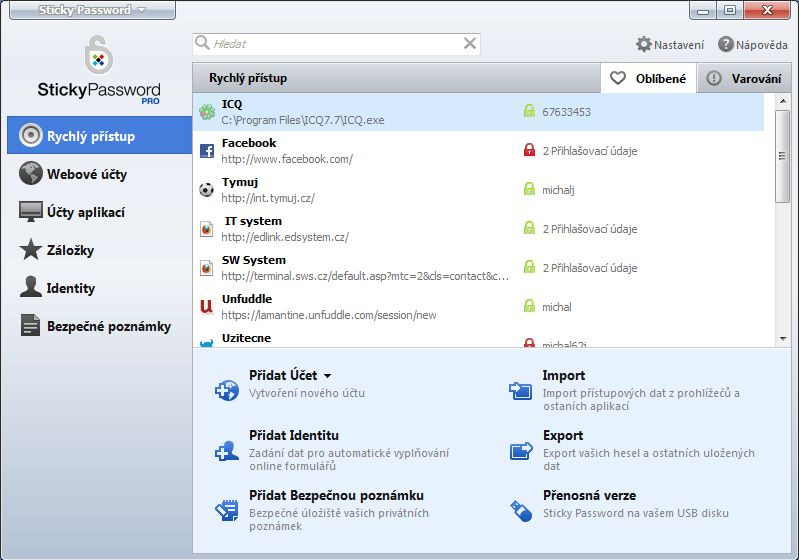799x560 pixels.
Task: Click the Přenosná verze button
Action: (x=590, y=495)
